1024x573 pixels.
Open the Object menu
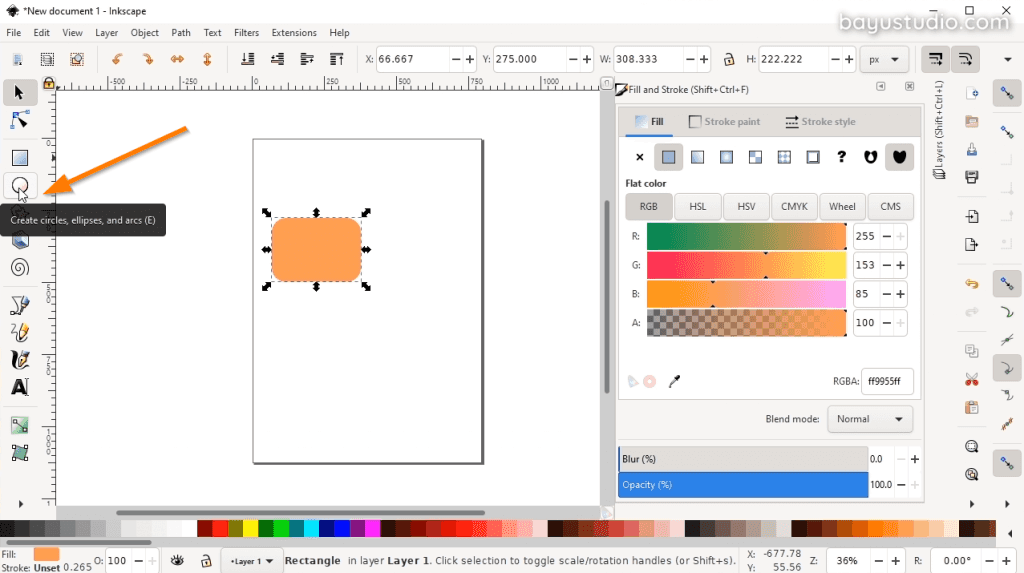coord(144,33)
